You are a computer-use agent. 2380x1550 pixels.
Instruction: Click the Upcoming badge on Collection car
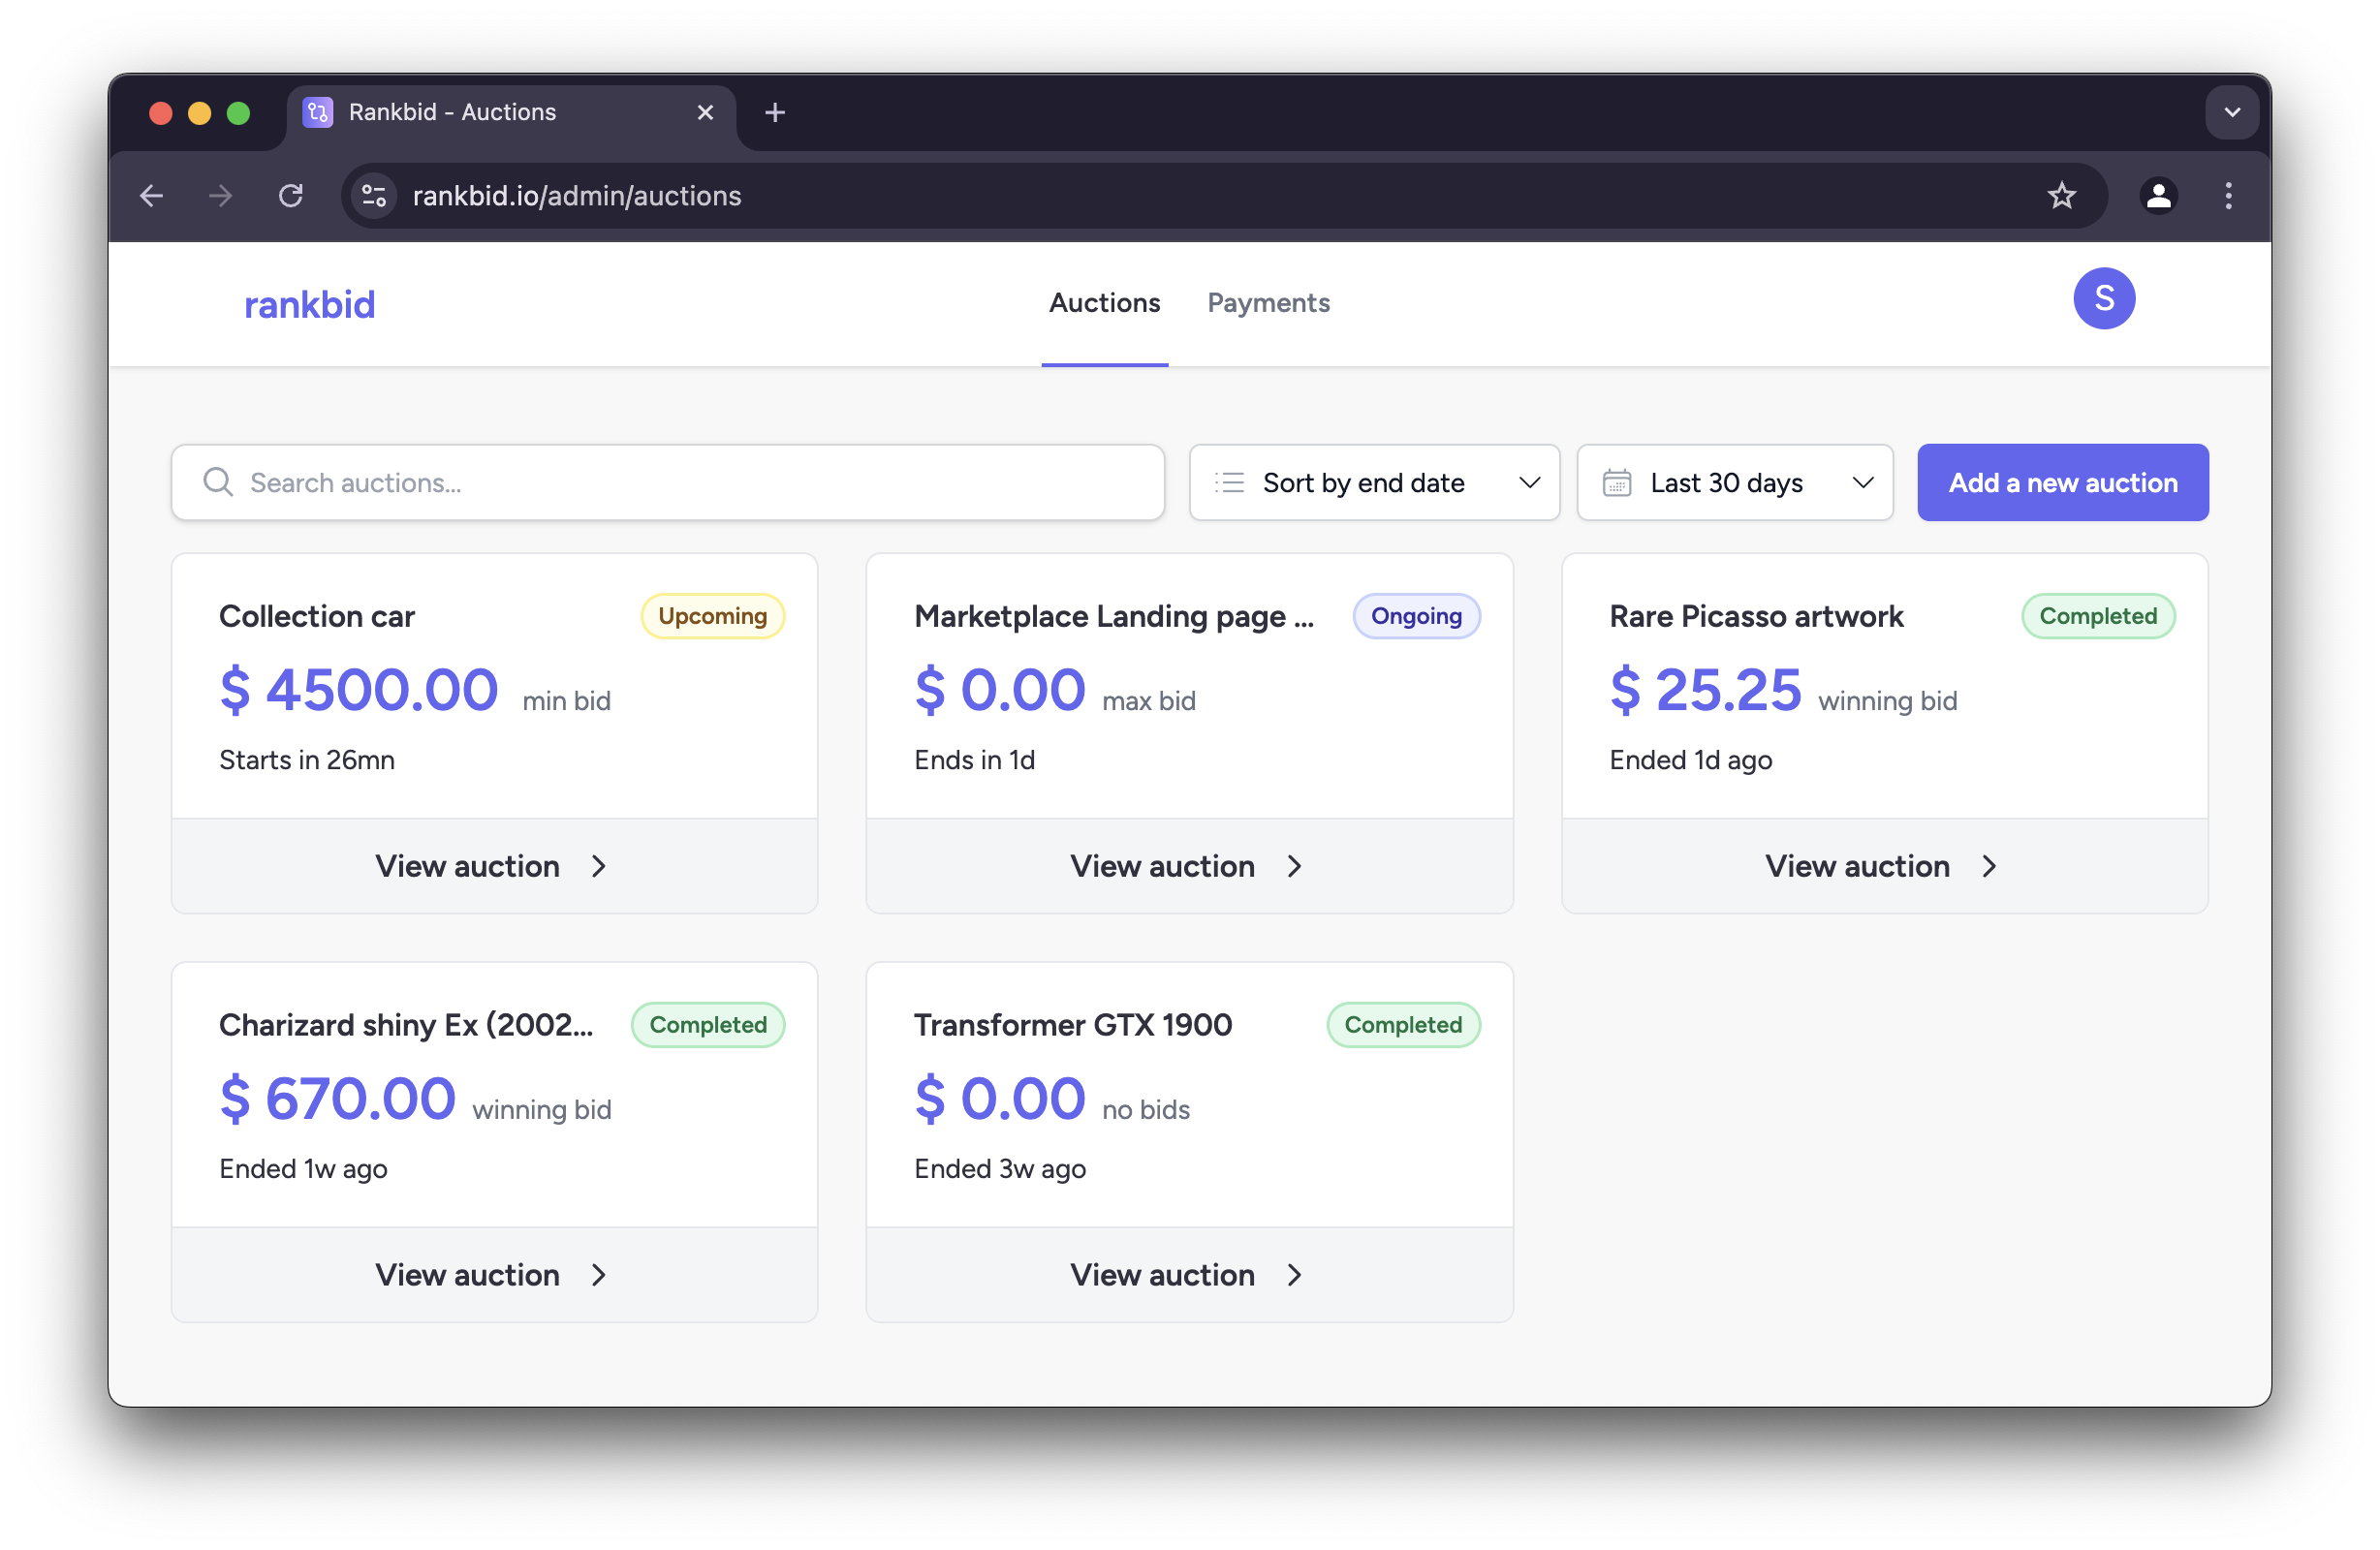[712, 615]
